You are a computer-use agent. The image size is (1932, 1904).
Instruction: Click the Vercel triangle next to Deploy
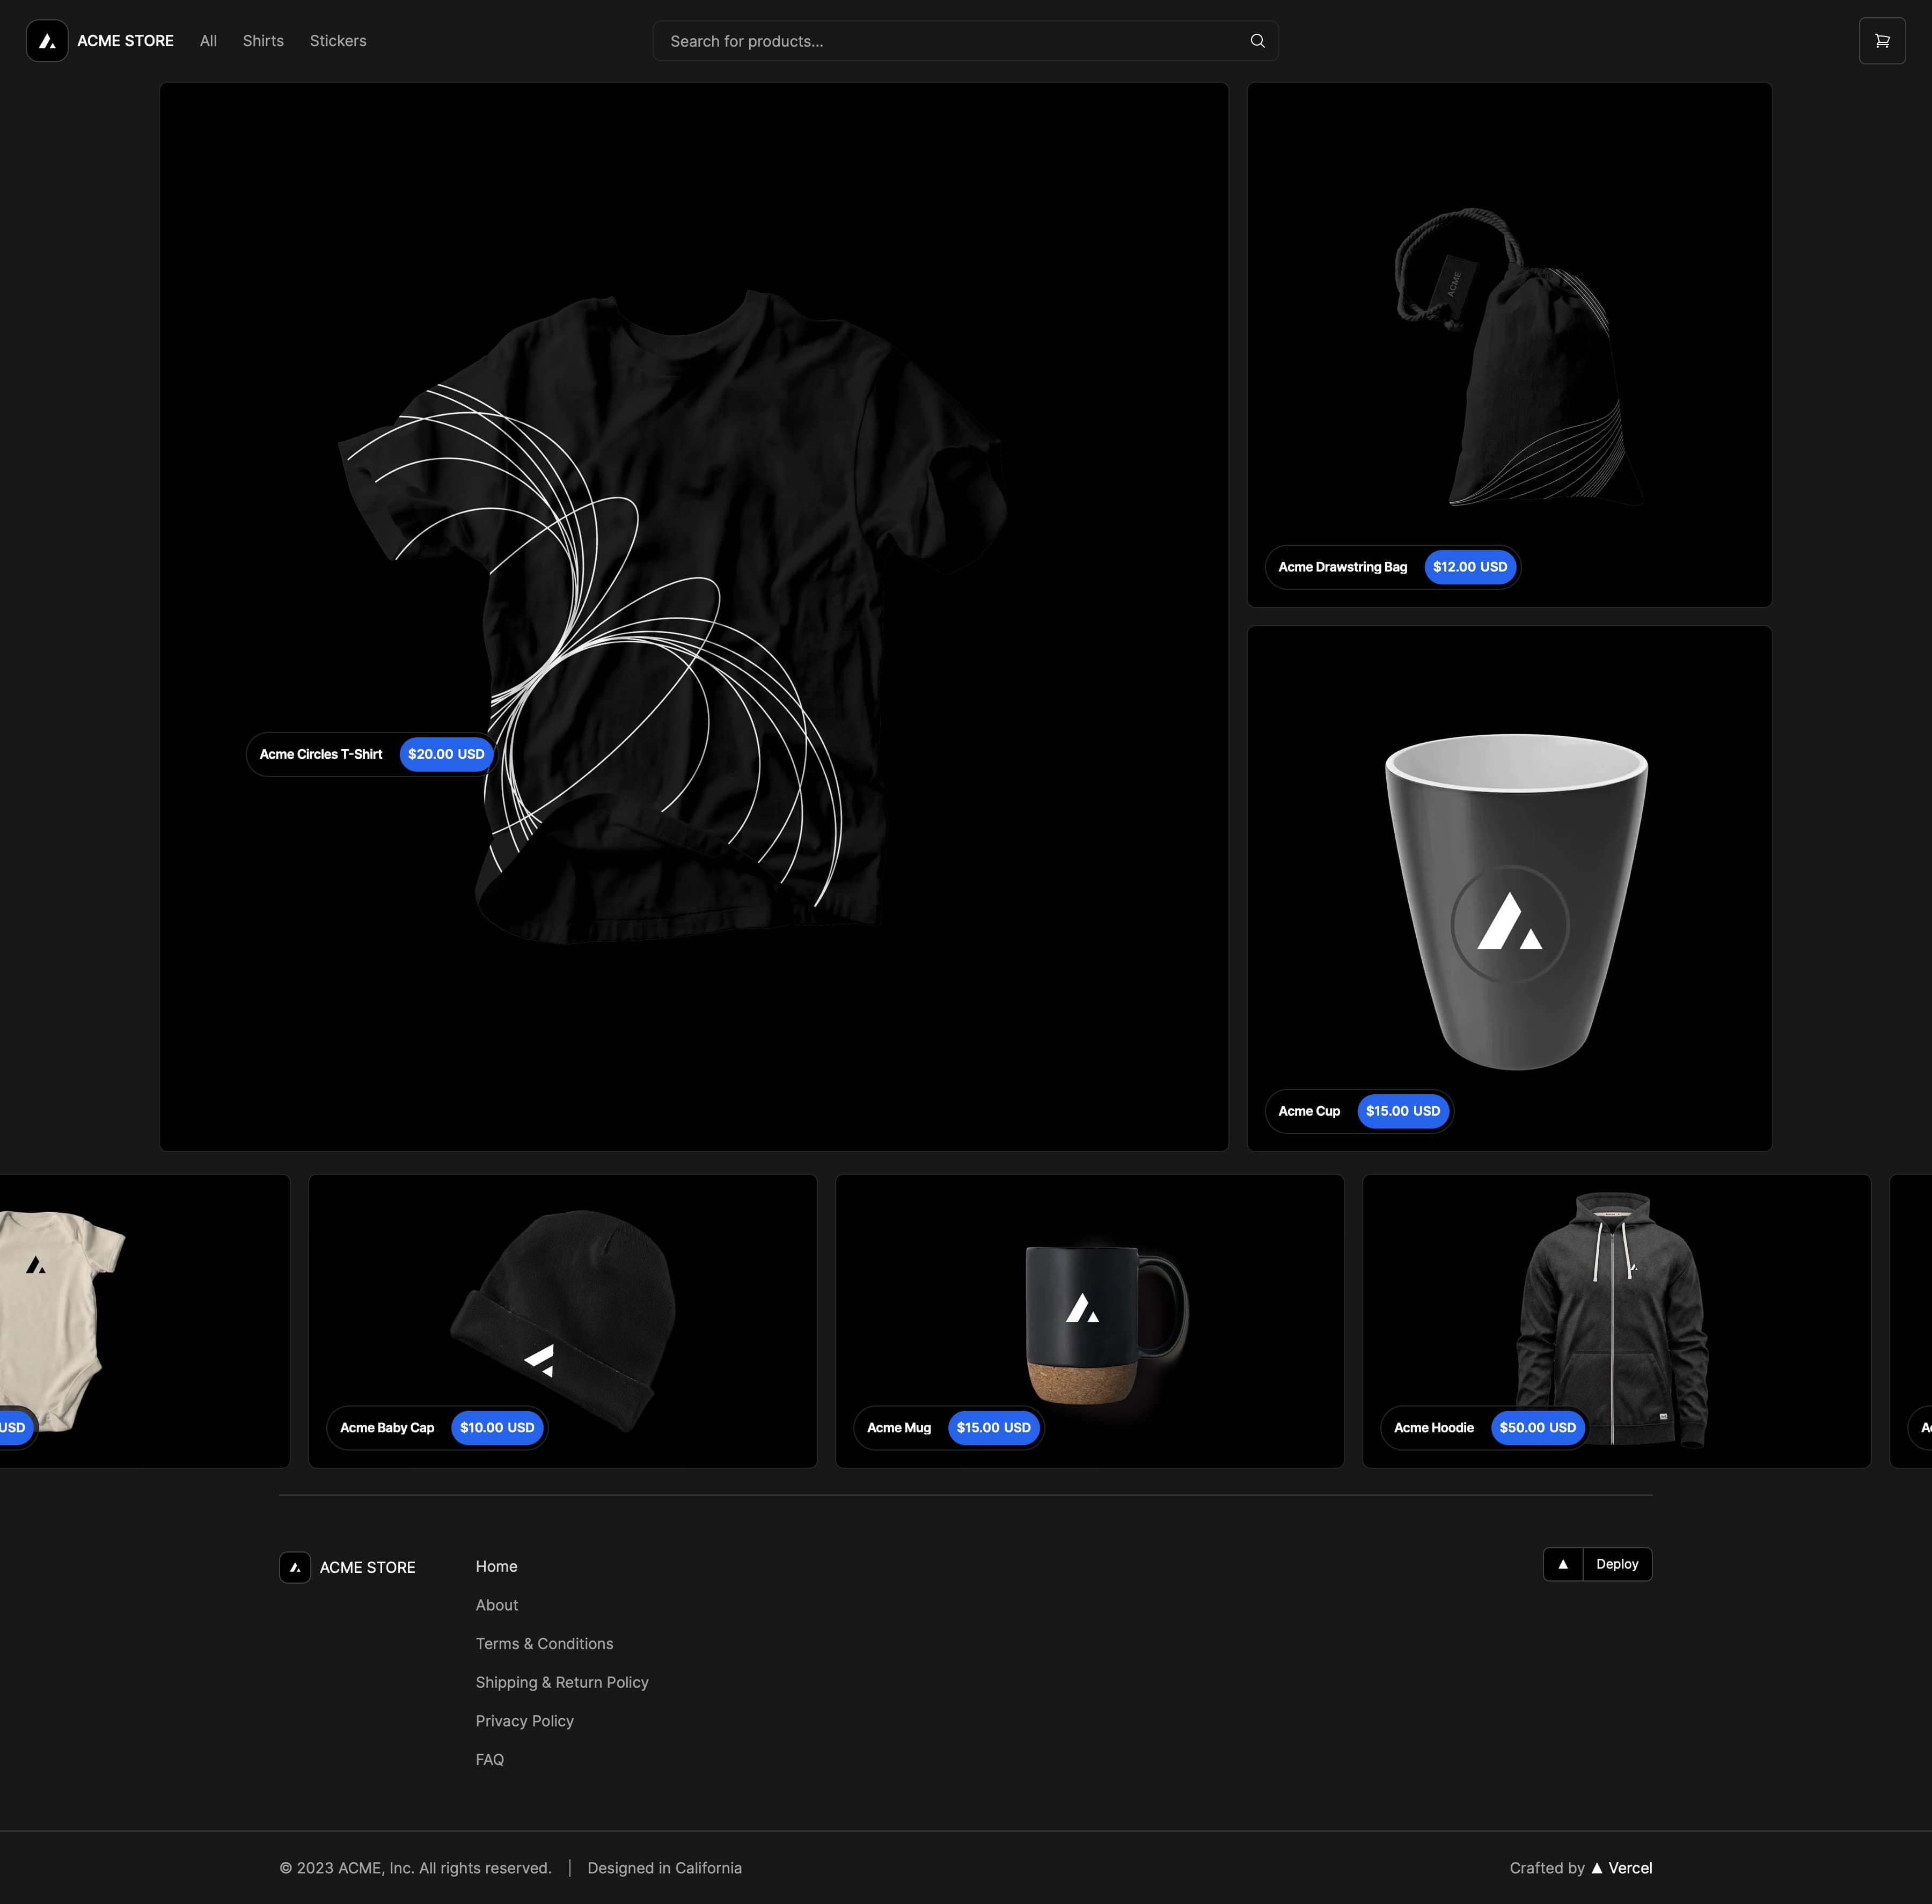click(x=1562, y=1563)
